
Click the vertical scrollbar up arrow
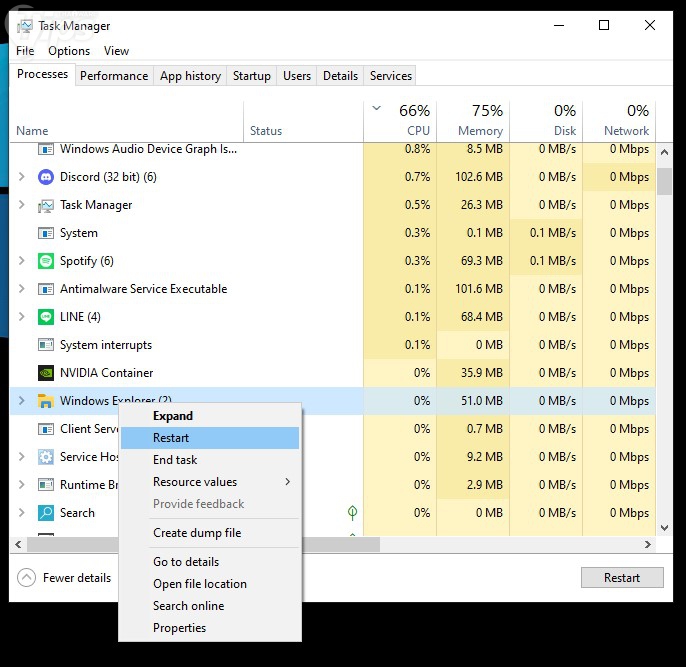click(664, 152)
